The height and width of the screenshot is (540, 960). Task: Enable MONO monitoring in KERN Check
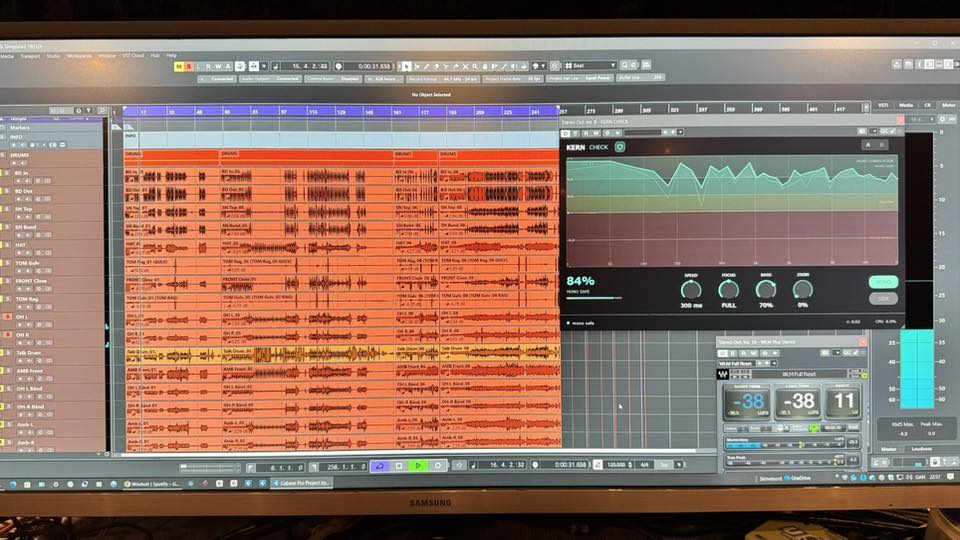pyautogui.click(x=883, y=282)
